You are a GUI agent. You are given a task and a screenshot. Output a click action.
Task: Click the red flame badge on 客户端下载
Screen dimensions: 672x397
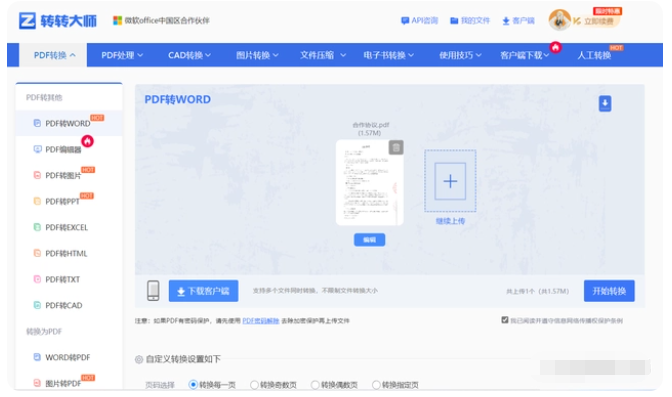(556, 47)
